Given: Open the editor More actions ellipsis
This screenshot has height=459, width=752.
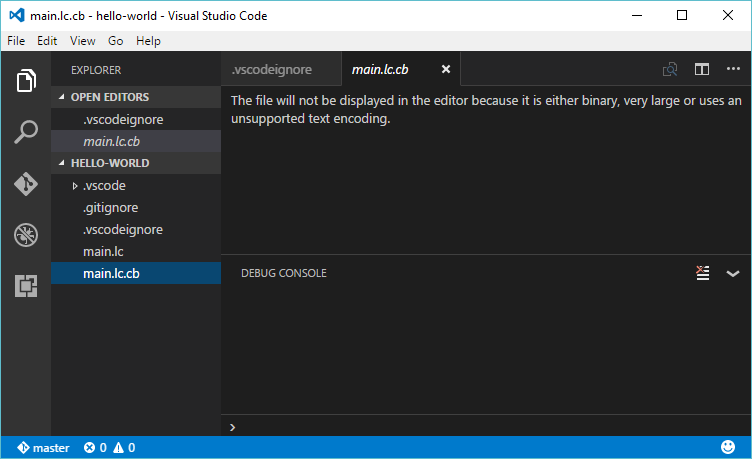Looking at the screenshot, I should pyautogui.click(x=733, y=70).
